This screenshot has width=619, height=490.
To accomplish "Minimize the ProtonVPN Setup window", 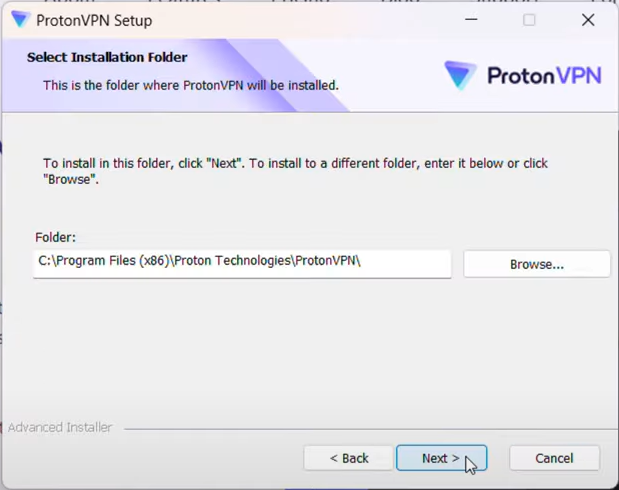I will (x=471, y=19).
